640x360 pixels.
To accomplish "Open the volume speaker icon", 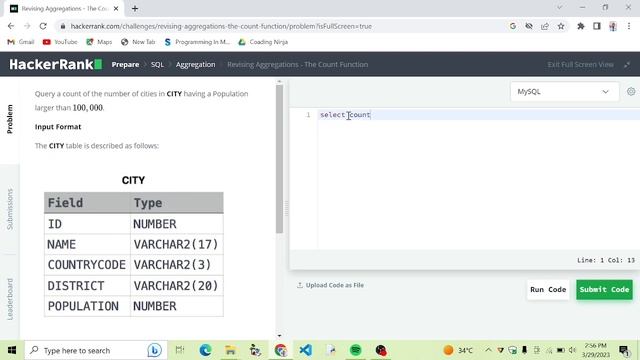I will pyautogui.click(x=572, y=350).
